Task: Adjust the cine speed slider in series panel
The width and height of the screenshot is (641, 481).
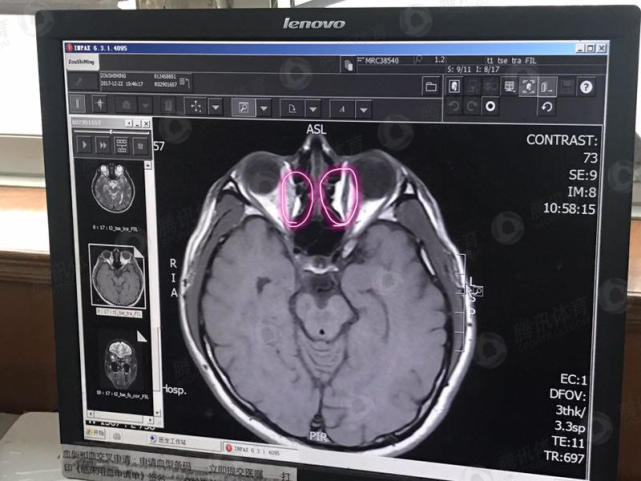Action: (111, 132)
